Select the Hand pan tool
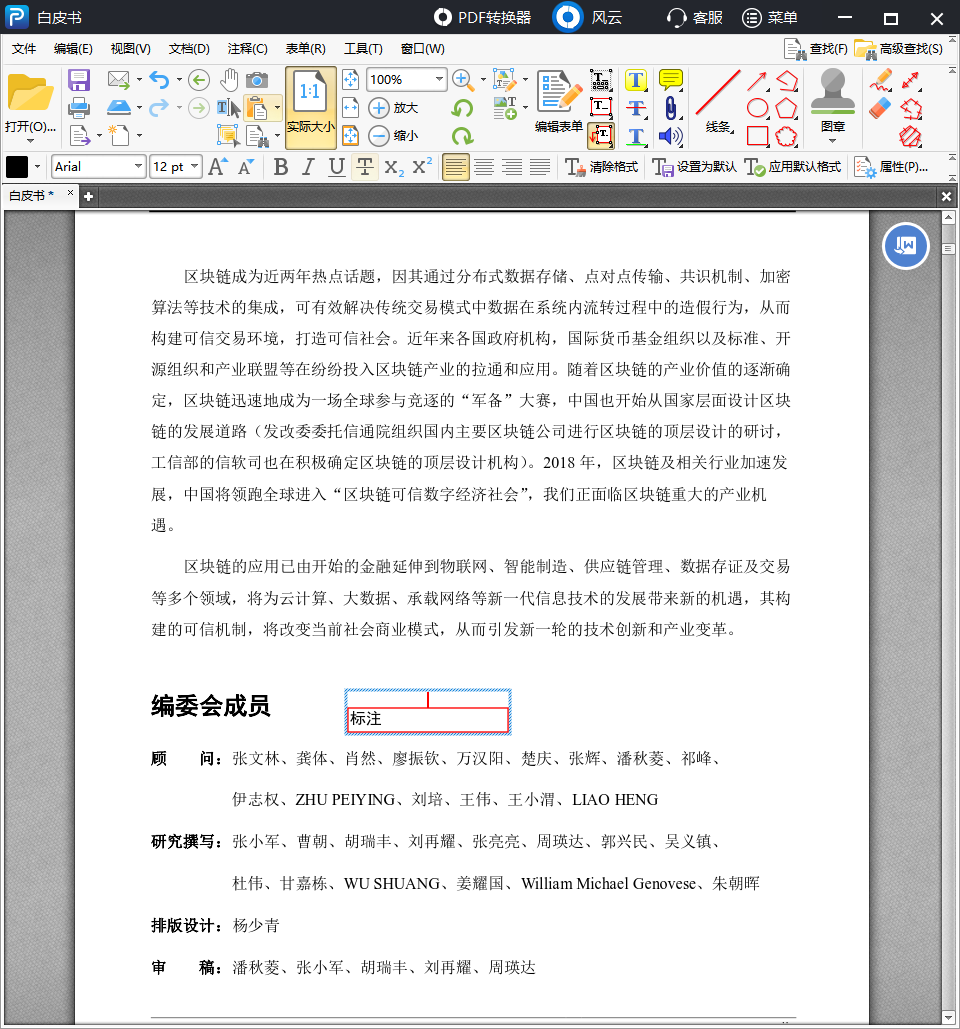This screenshot has width=960, height=1029. [x=228, y=80]
